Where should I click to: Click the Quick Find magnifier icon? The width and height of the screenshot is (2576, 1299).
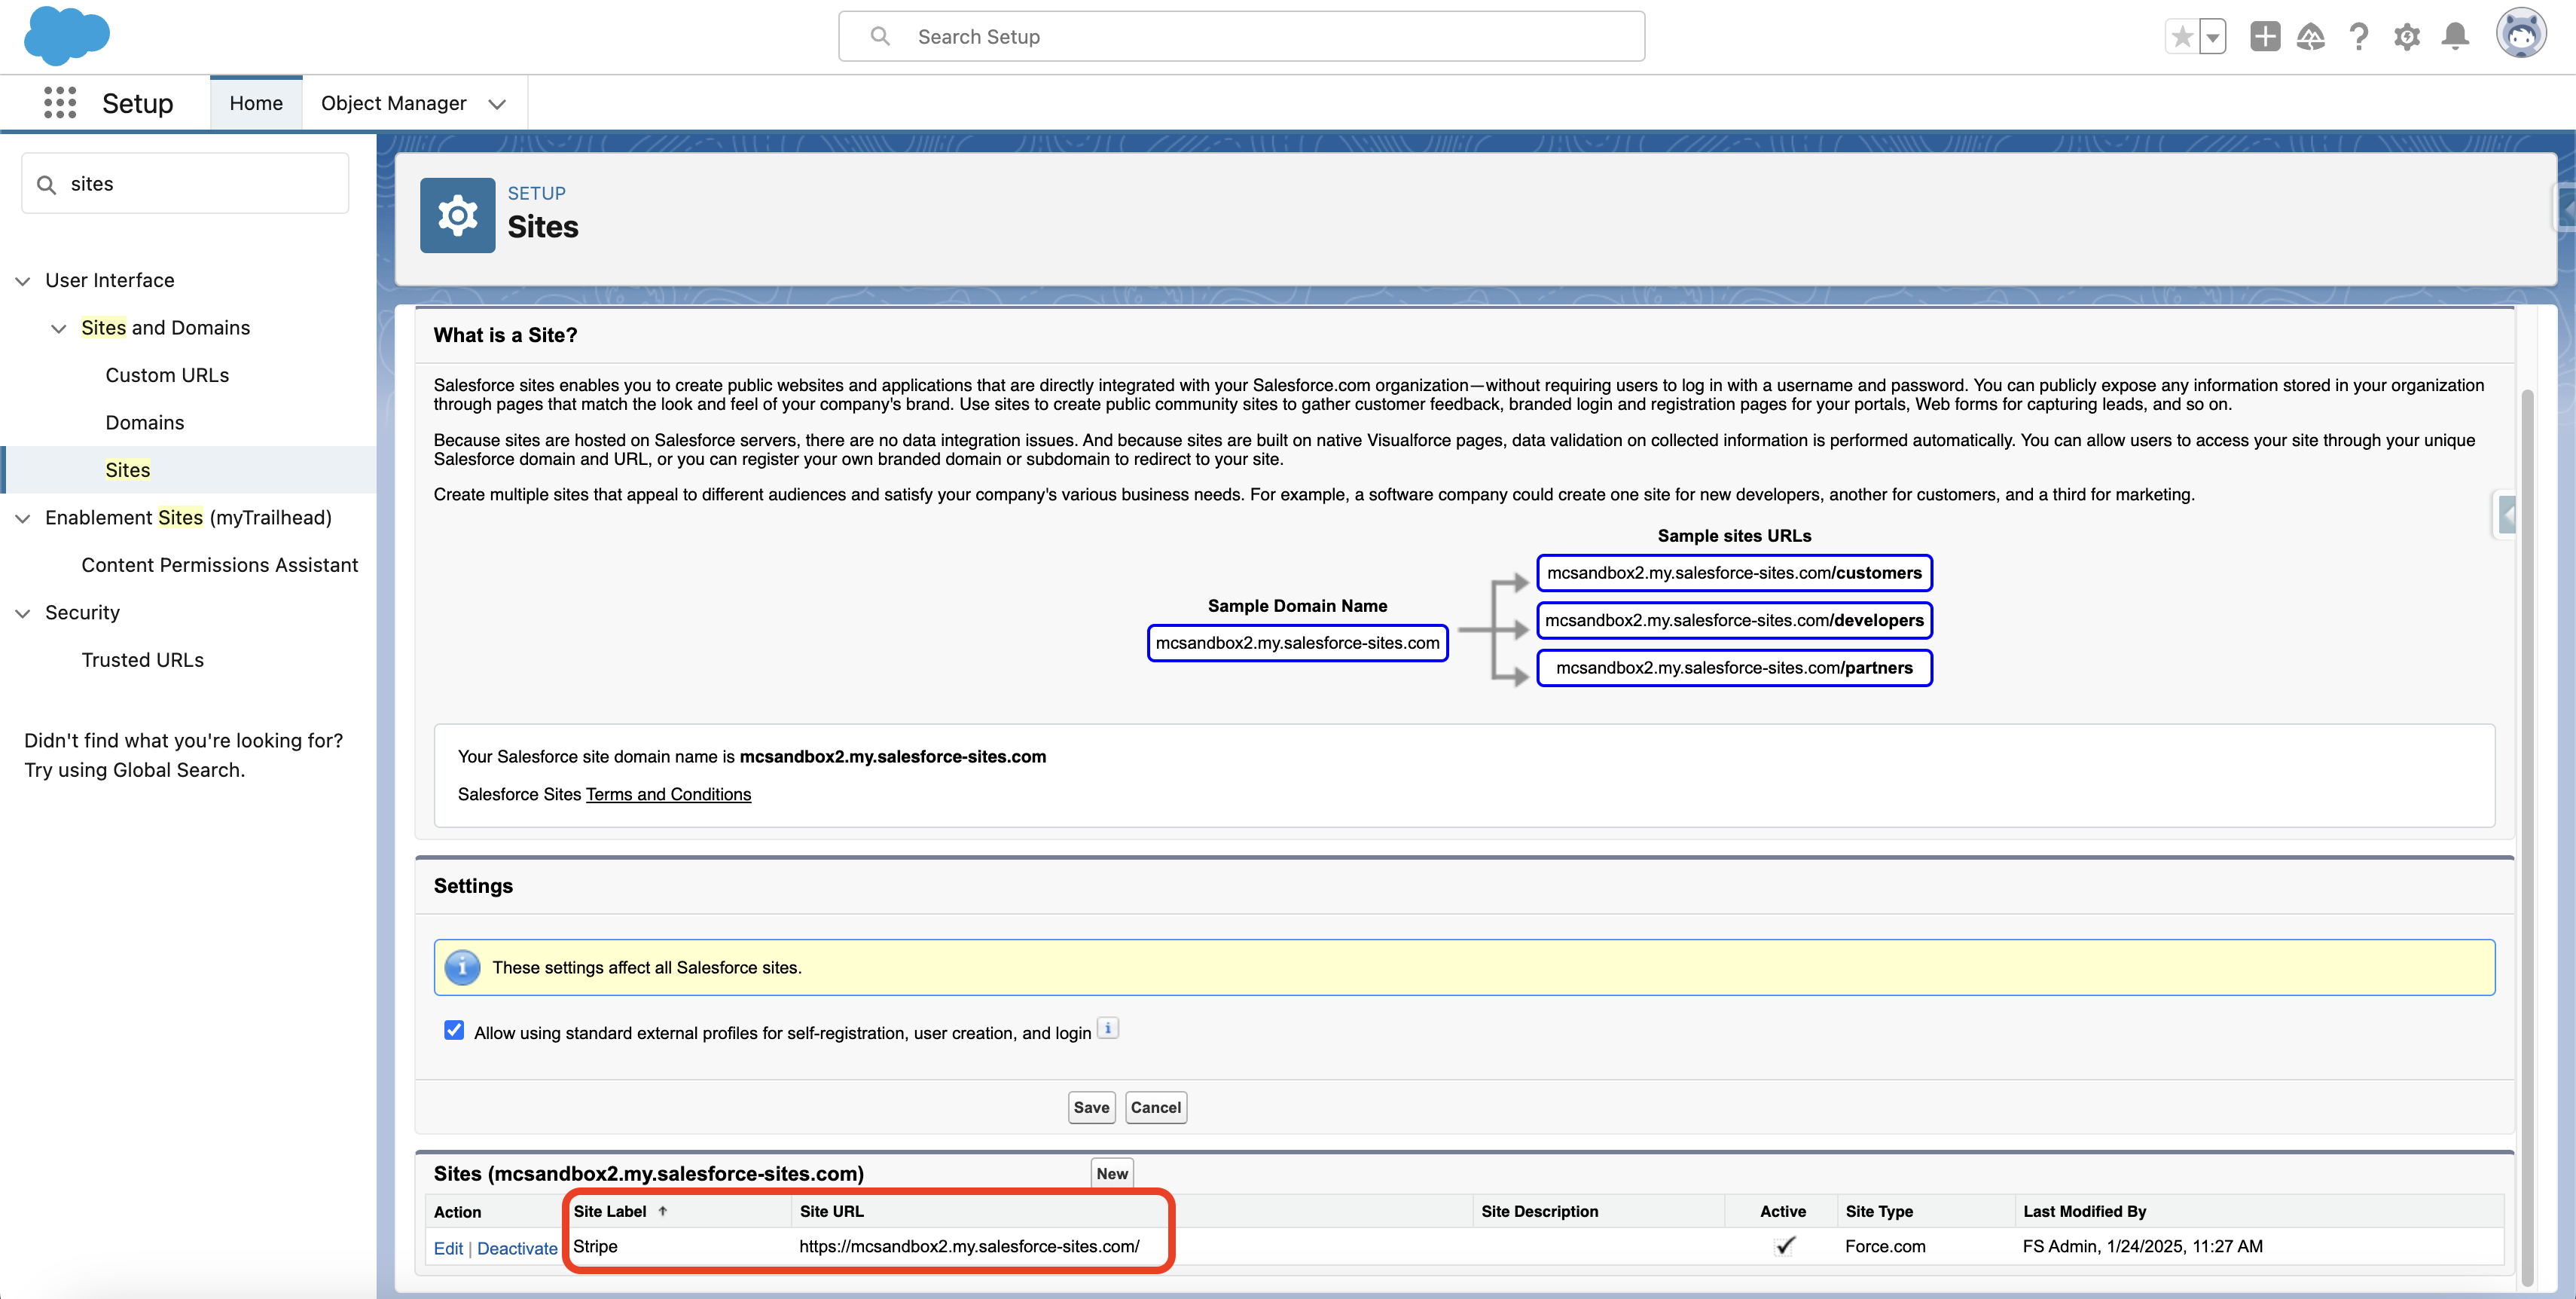(x=46, y=184)
